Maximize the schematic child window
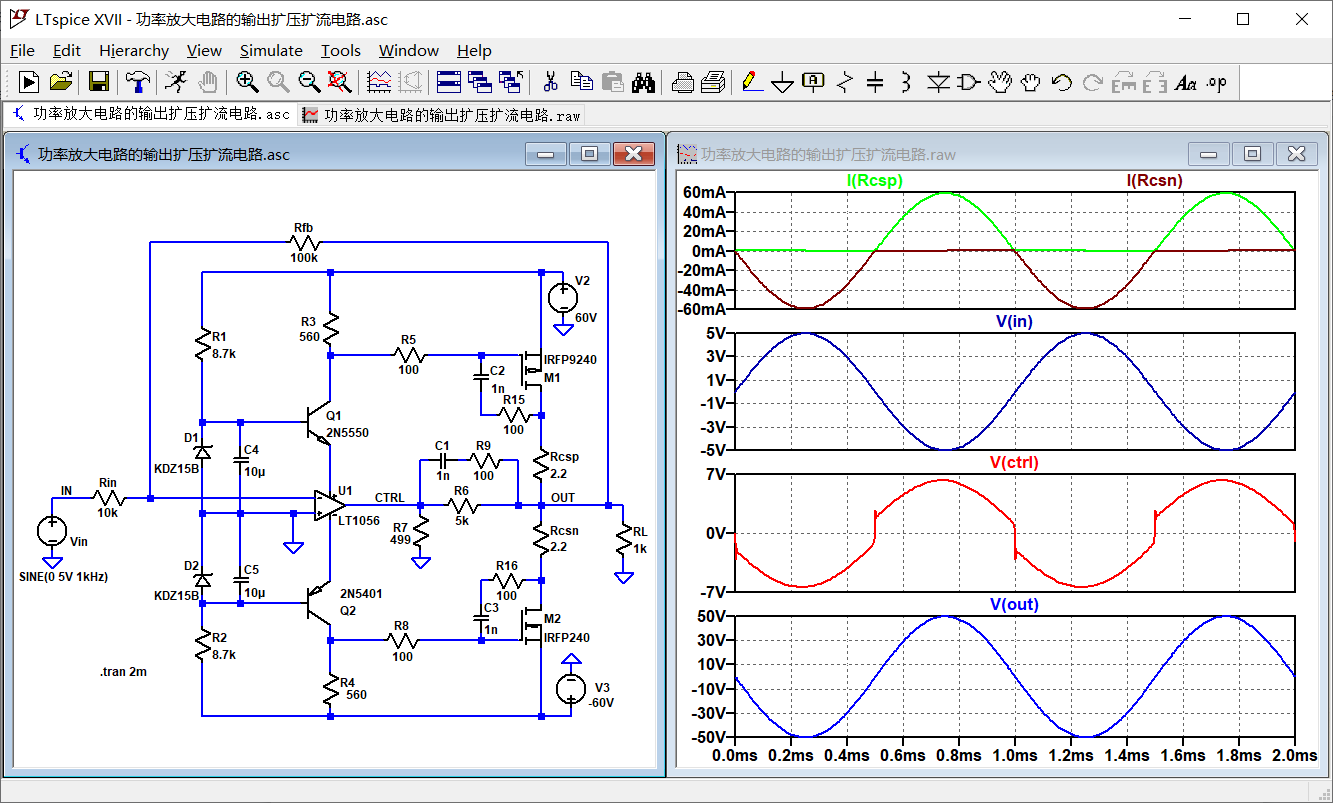Image resolution: width=1333 pixels, height=803 pixels. (x=589, y=153)
